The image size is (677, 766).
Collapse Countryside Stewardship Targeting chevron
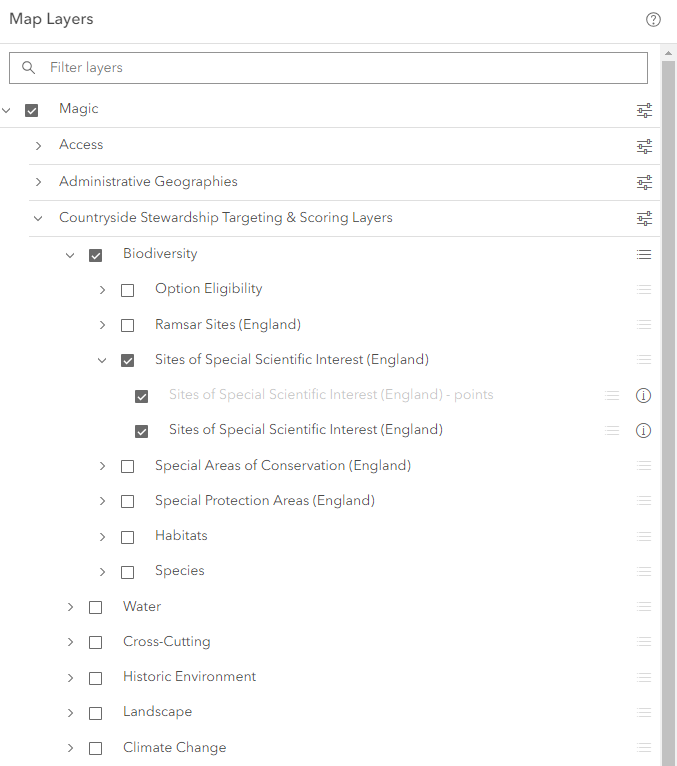pyautogui.click(x=38, y=218)
